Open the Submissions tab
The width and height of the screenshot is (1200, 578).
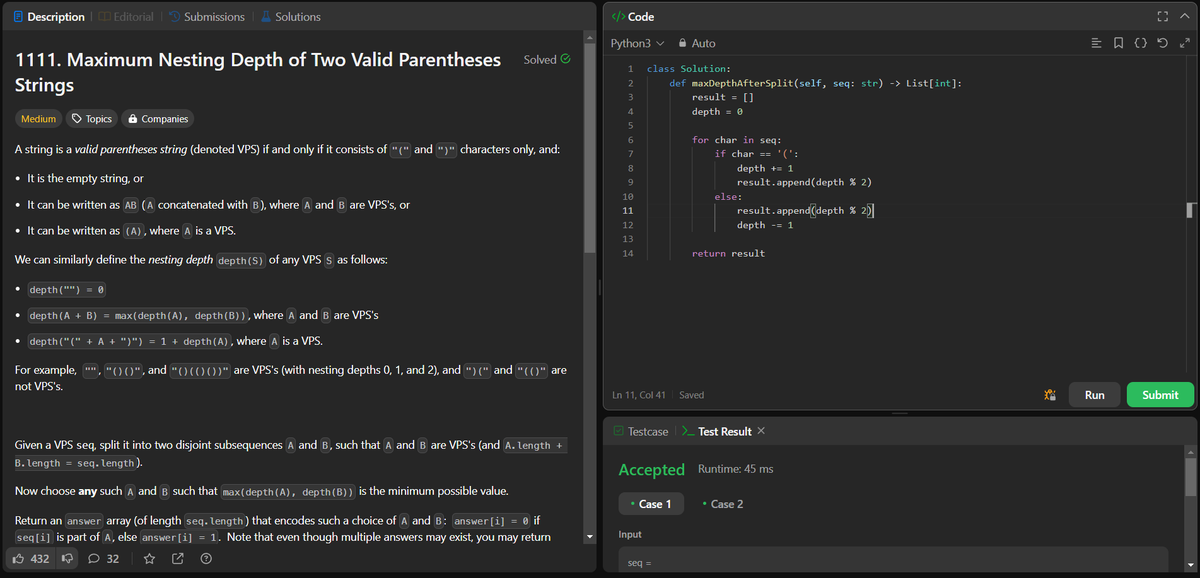click(x=206, y=17)
